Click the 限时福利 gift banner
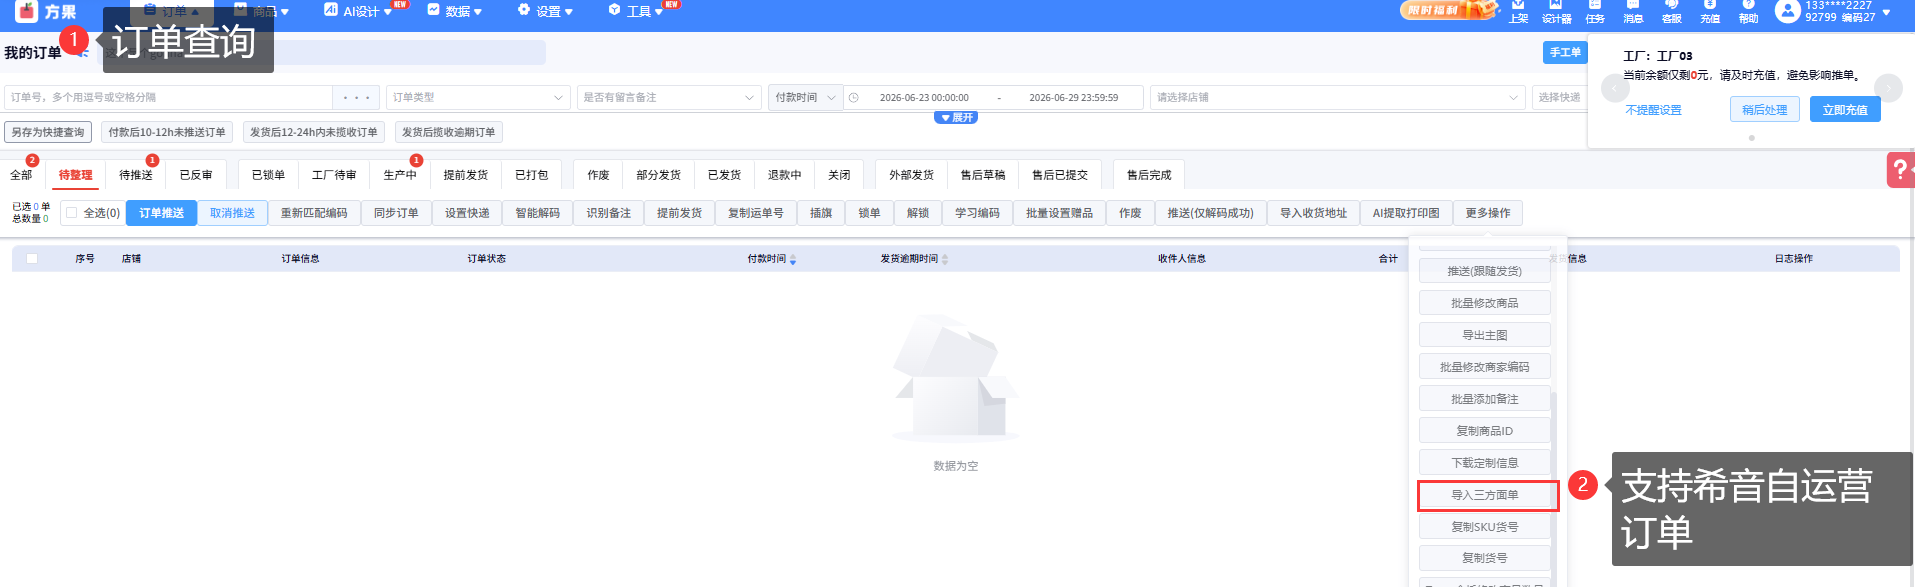This screenshot has height=587, width=1915. click(x=1449, y=10)
